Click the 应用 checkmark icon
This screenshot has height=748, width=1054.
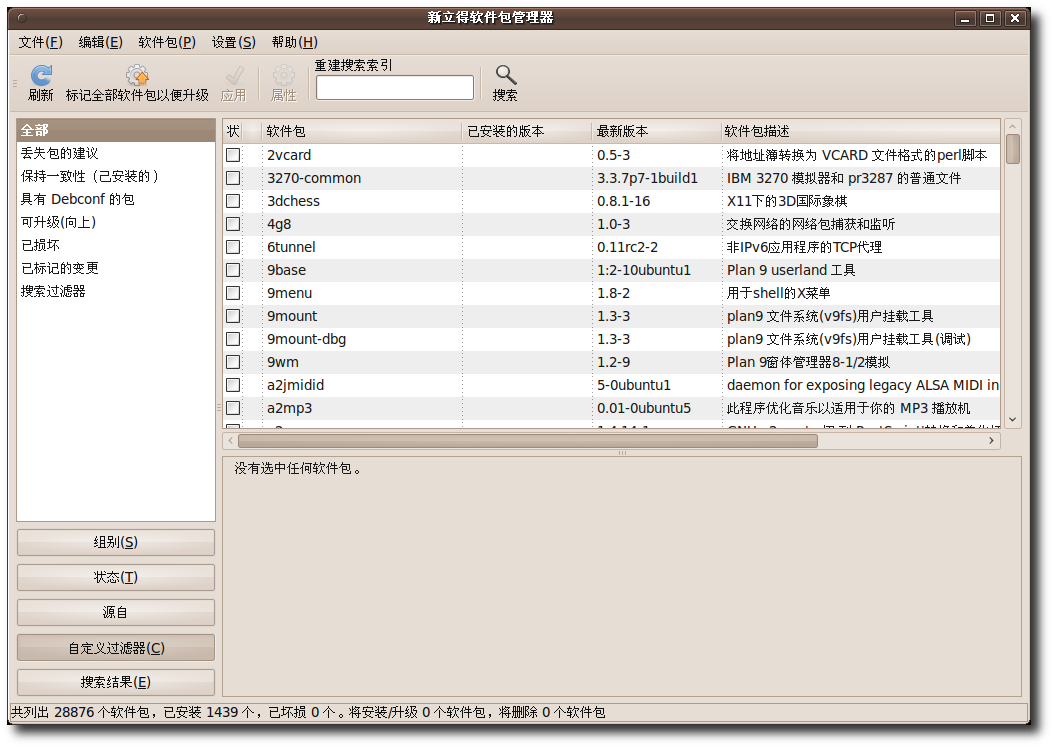coord(233,75)
